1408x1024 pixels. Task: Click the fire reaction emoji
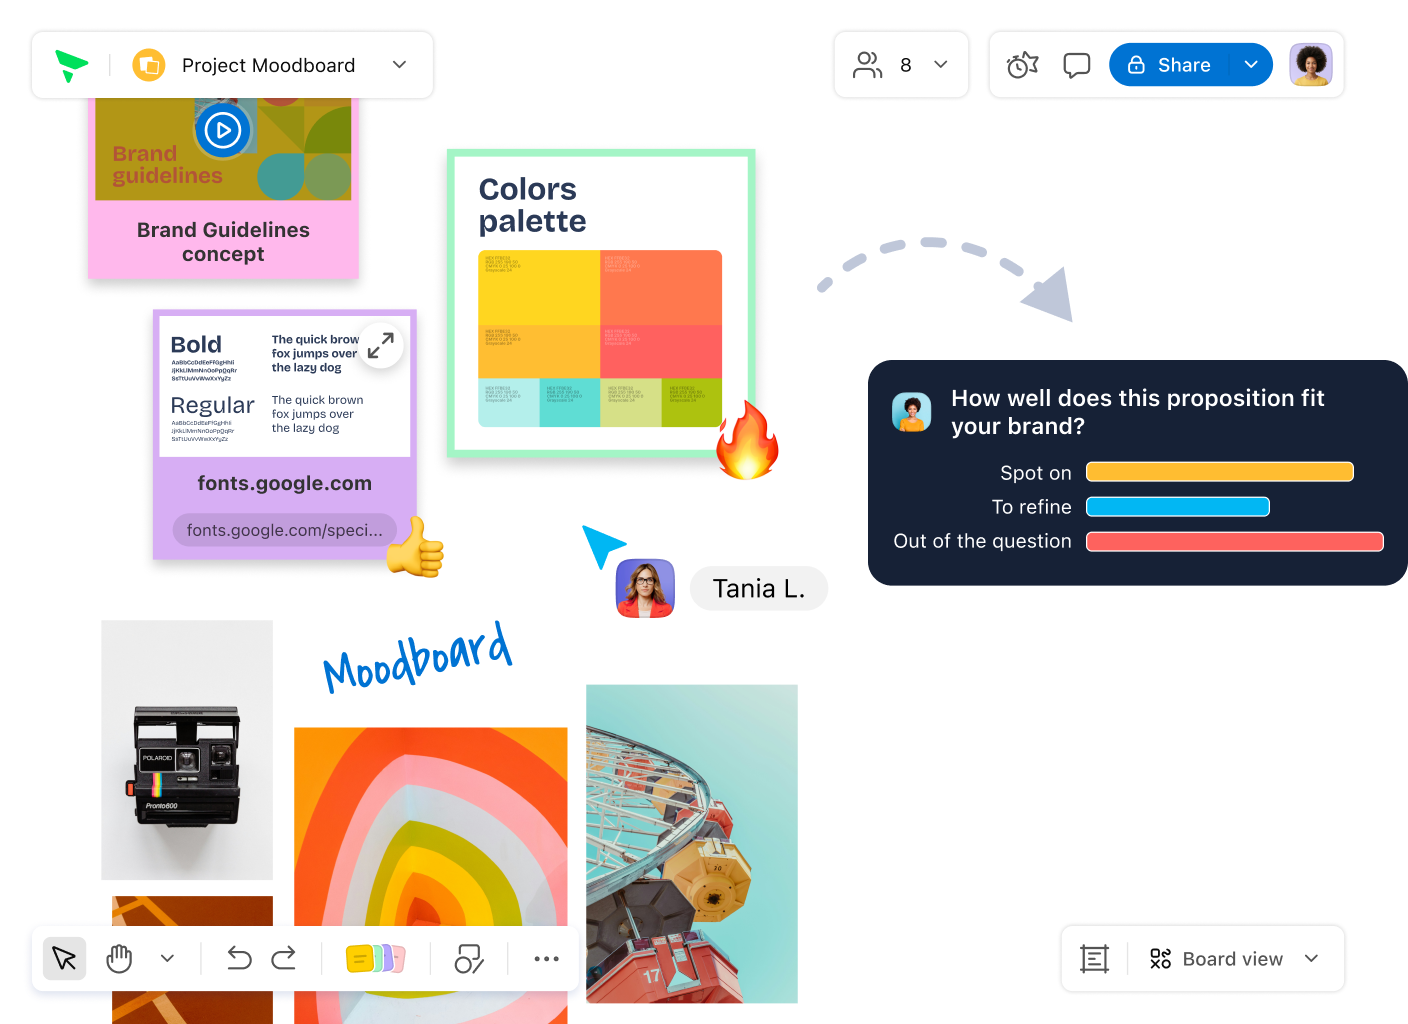(x=747, y=440)
